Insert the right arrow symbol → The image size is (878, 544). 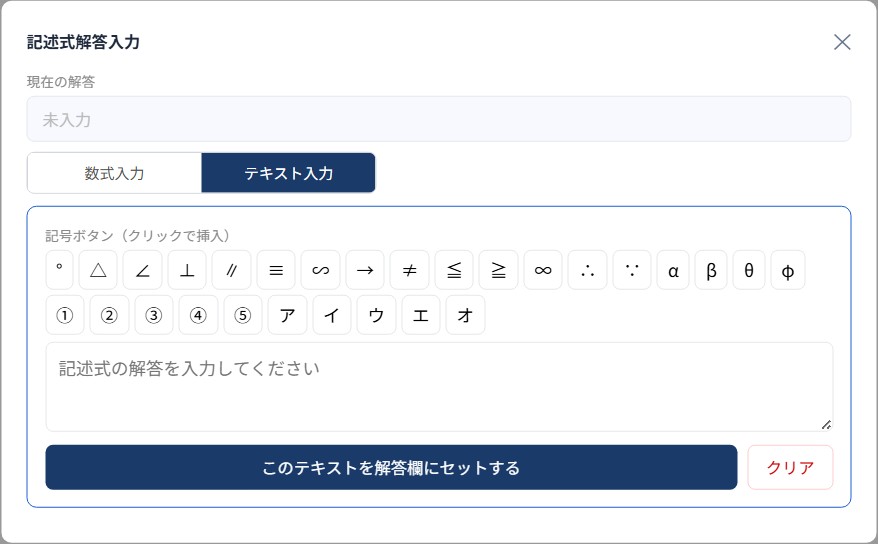point(365,270)
